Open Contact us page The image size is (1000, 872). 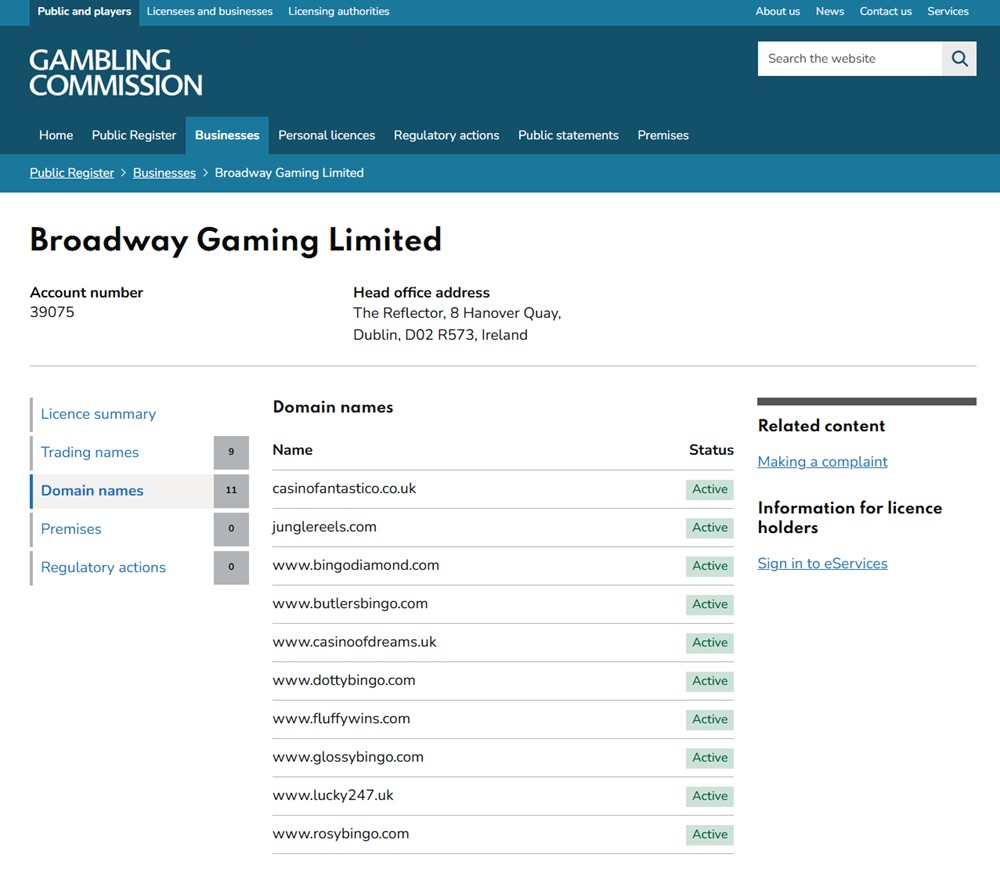[885, 11]
